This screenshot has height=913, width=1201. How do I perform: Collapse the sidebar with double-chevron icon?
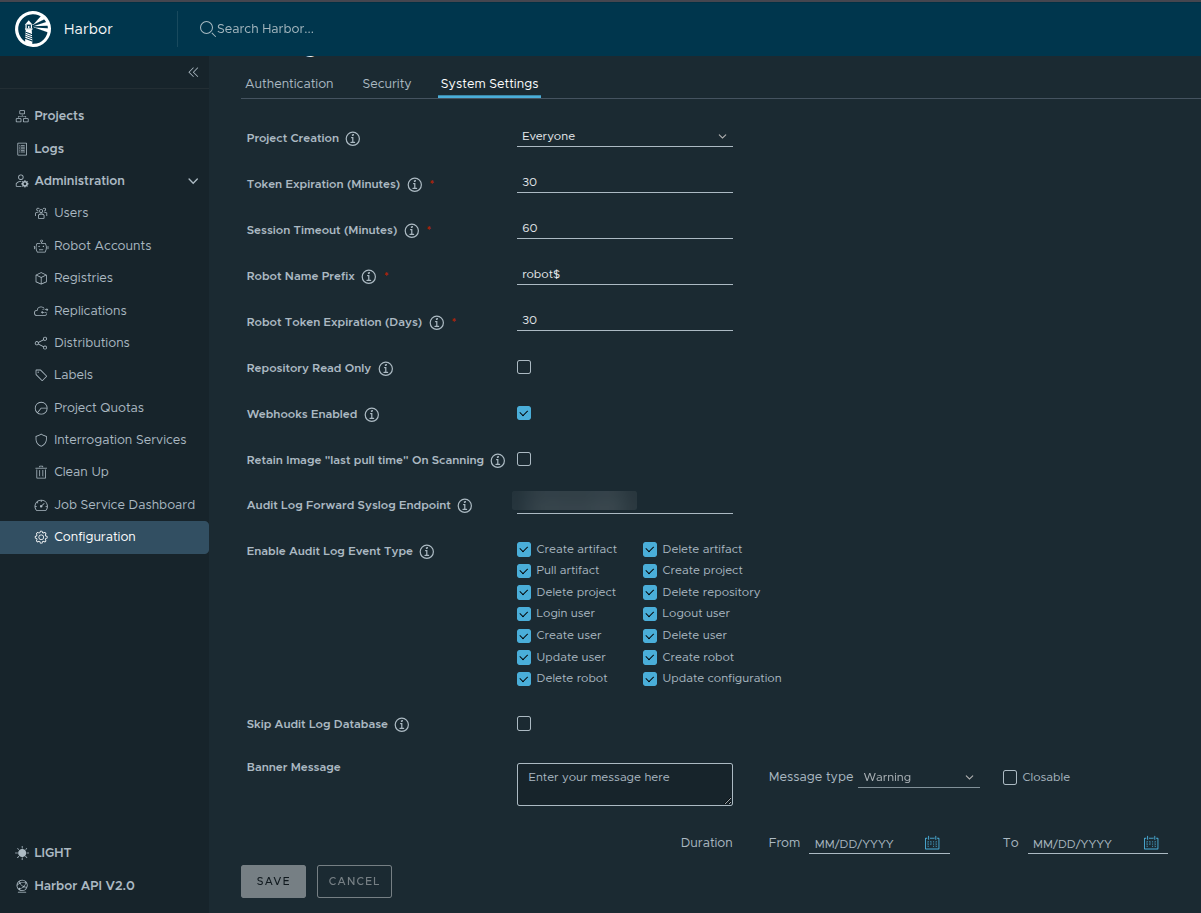(x=193, y=72)
